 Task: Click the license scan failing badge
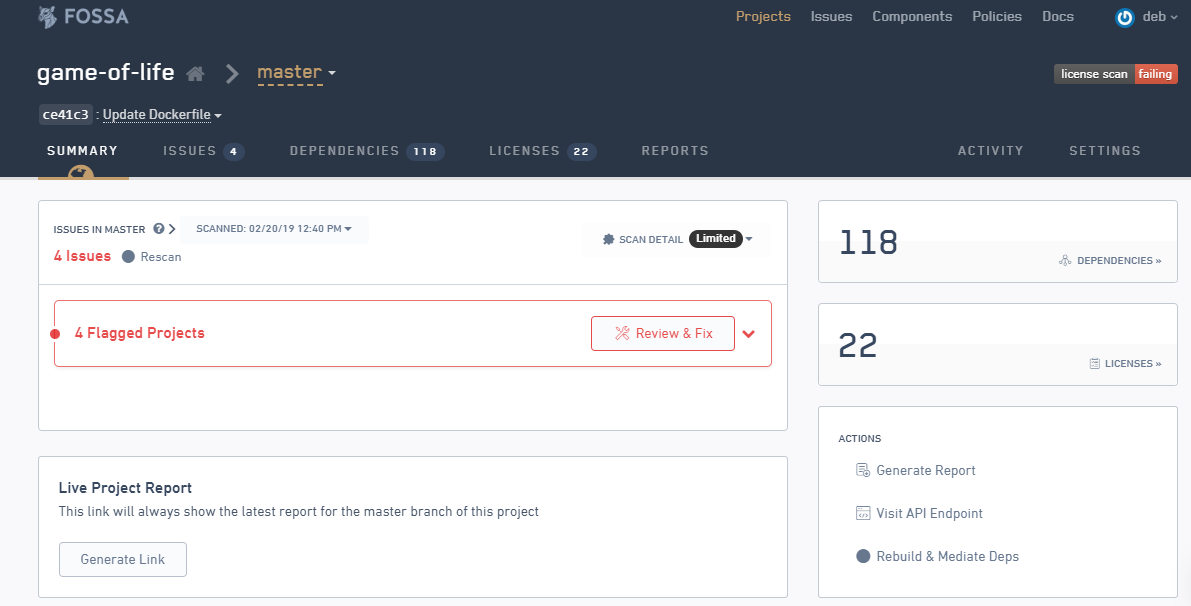tap(1116, 74)
